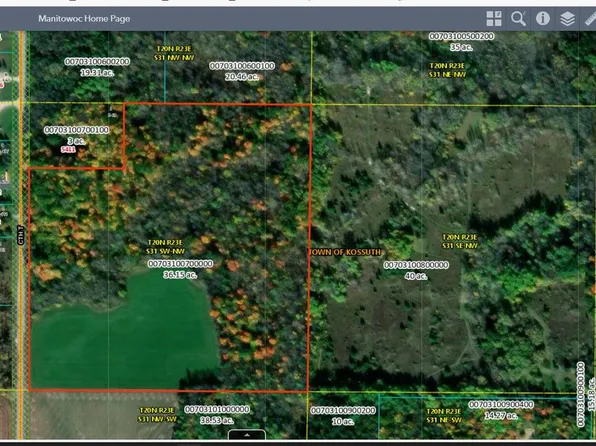This screenshot has height=446, width=596.
Task: Click the 3 ac. acreage label
Action: 76,141
